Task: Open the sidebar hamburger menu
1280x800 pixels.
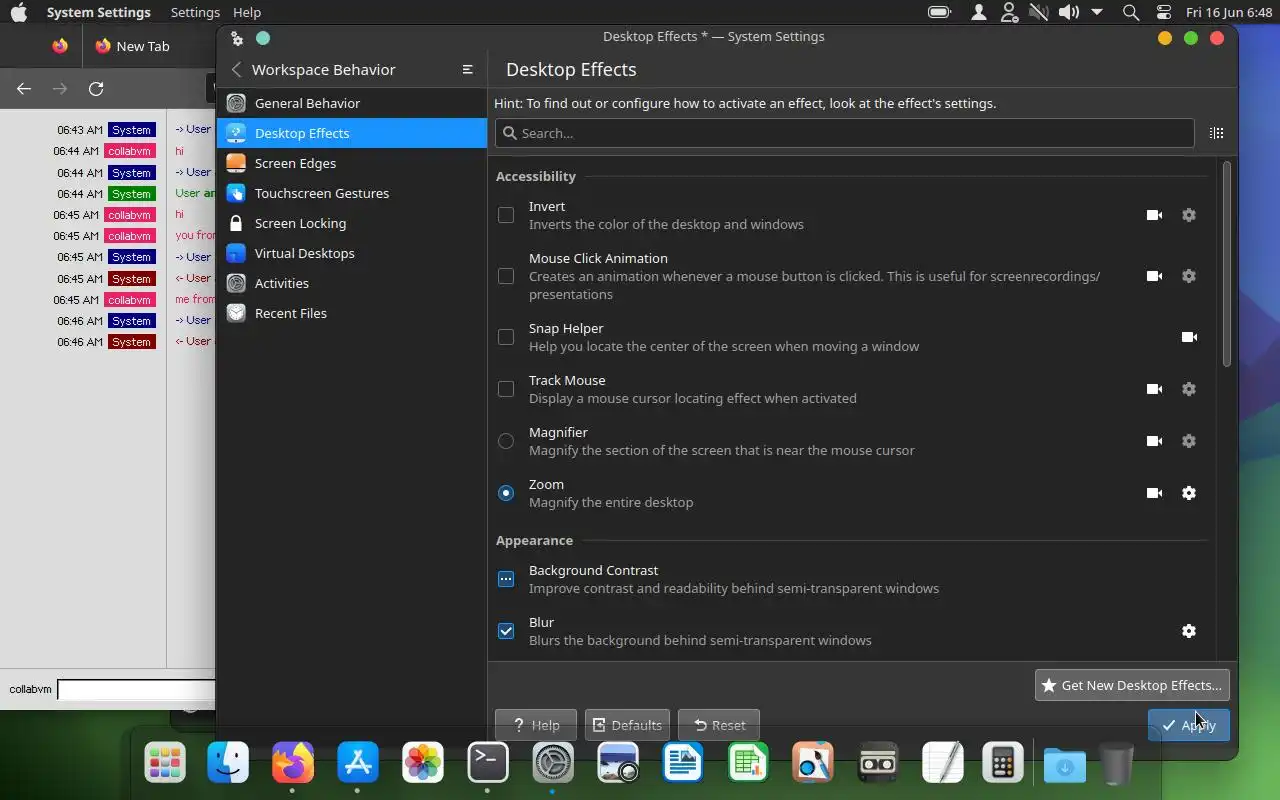Action: point(467,69)
